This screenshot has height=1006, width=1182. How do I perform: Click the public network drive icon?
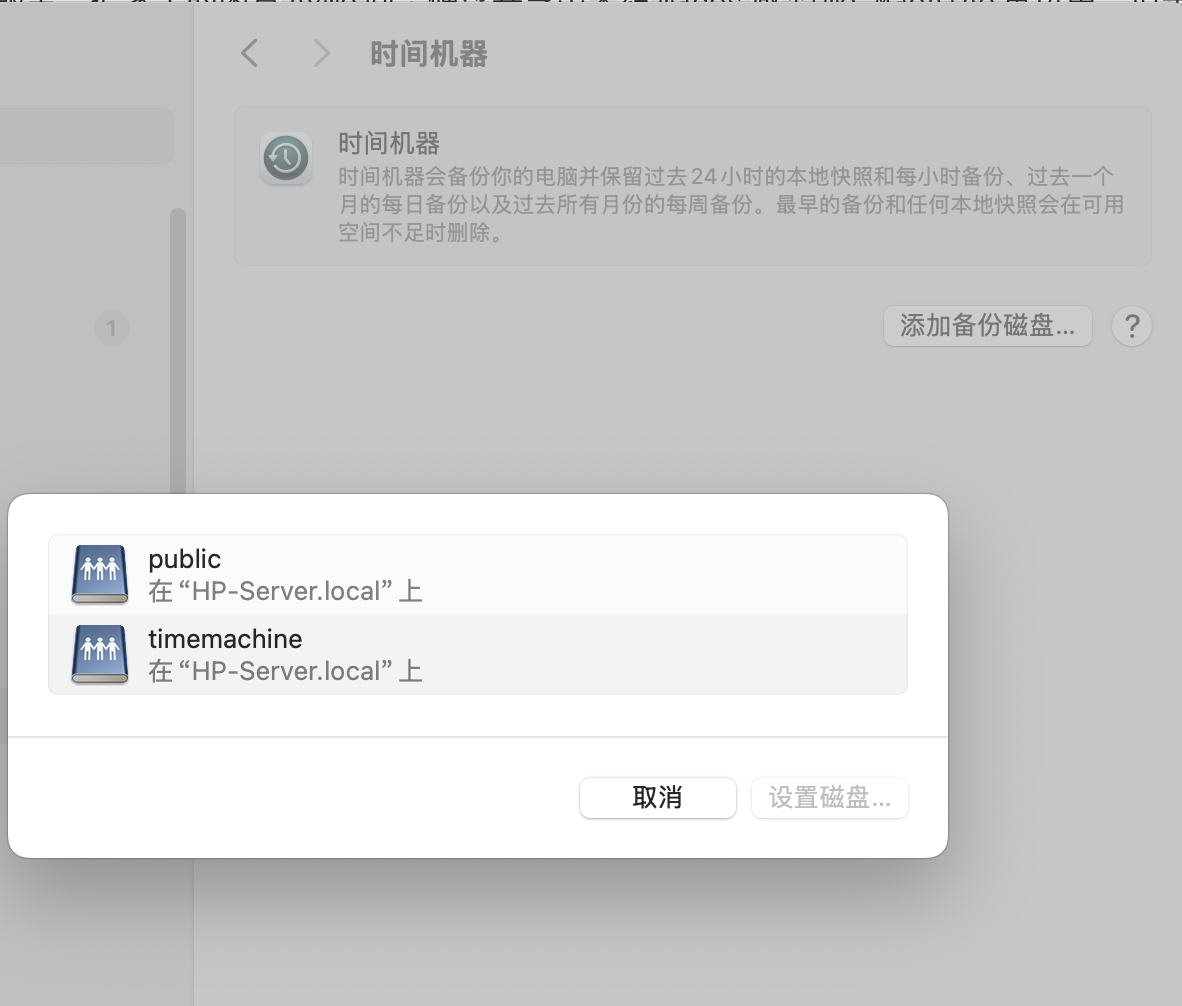tap(100, 574)
